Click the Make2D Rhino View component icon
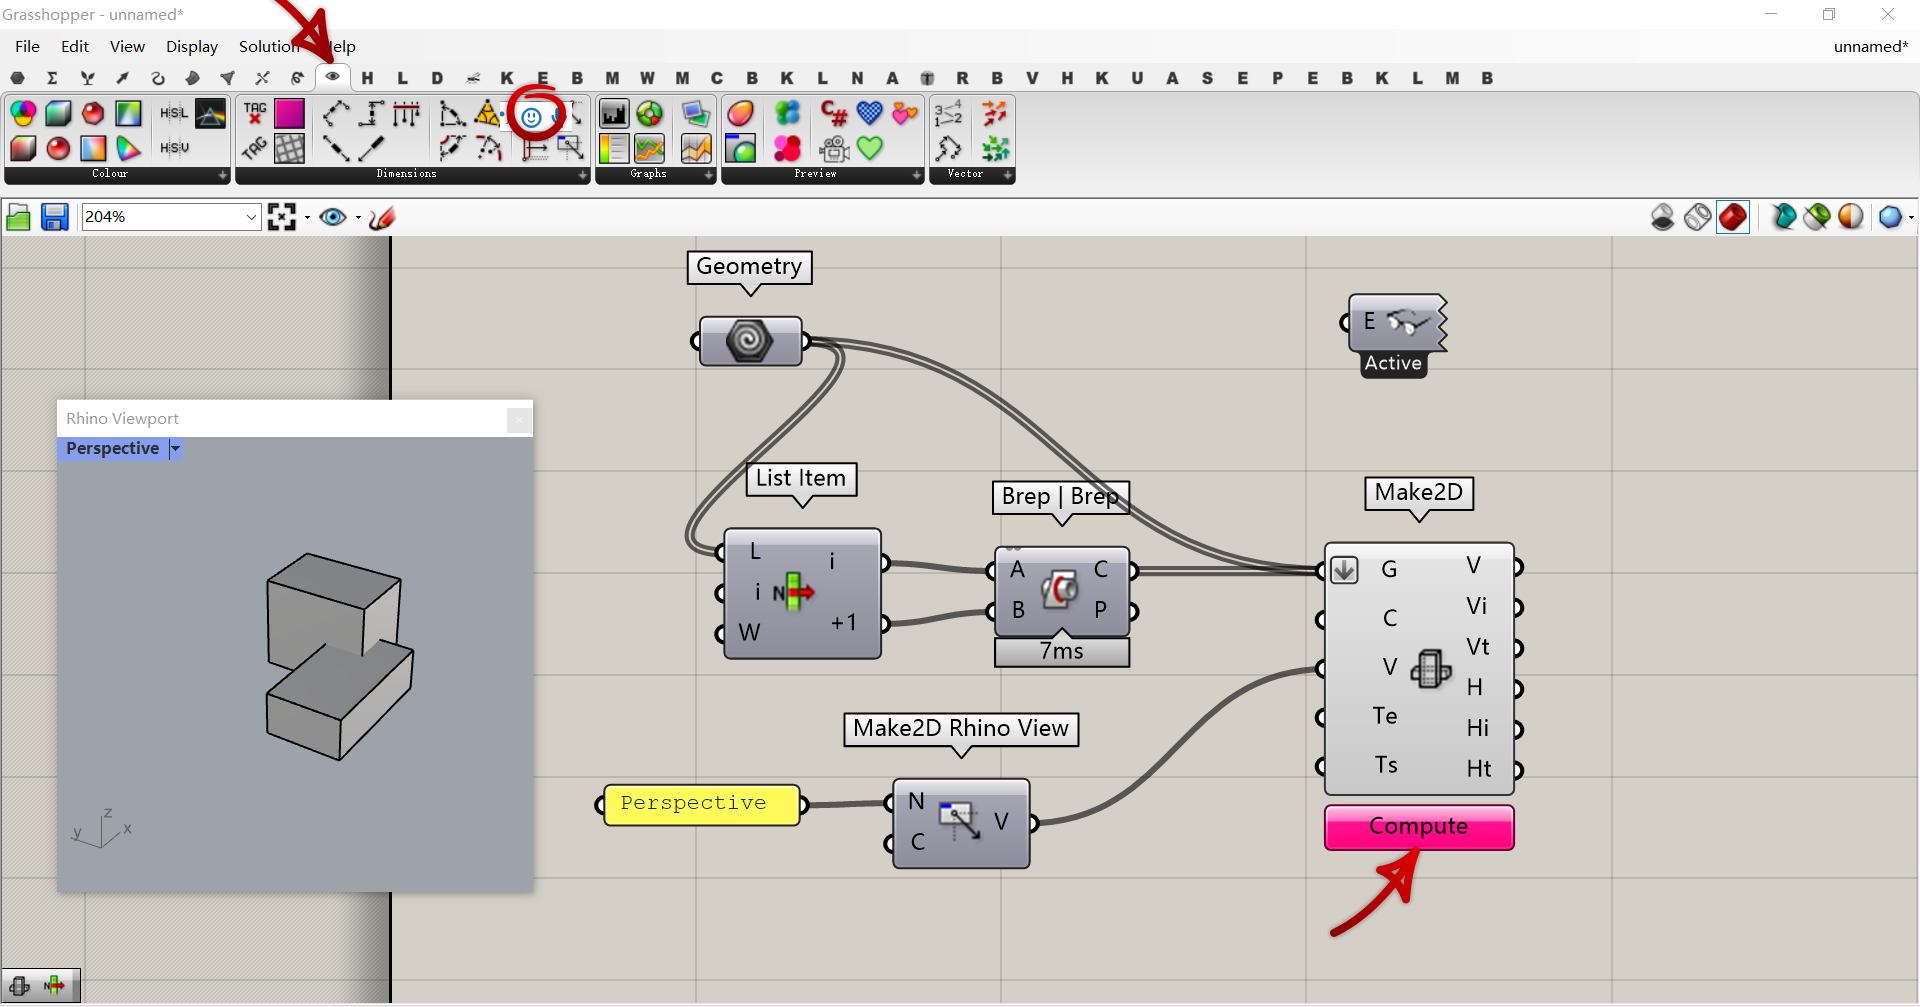Viewport: 1920px width, 1007px height. pyautogui.click(x=959, y=822)
